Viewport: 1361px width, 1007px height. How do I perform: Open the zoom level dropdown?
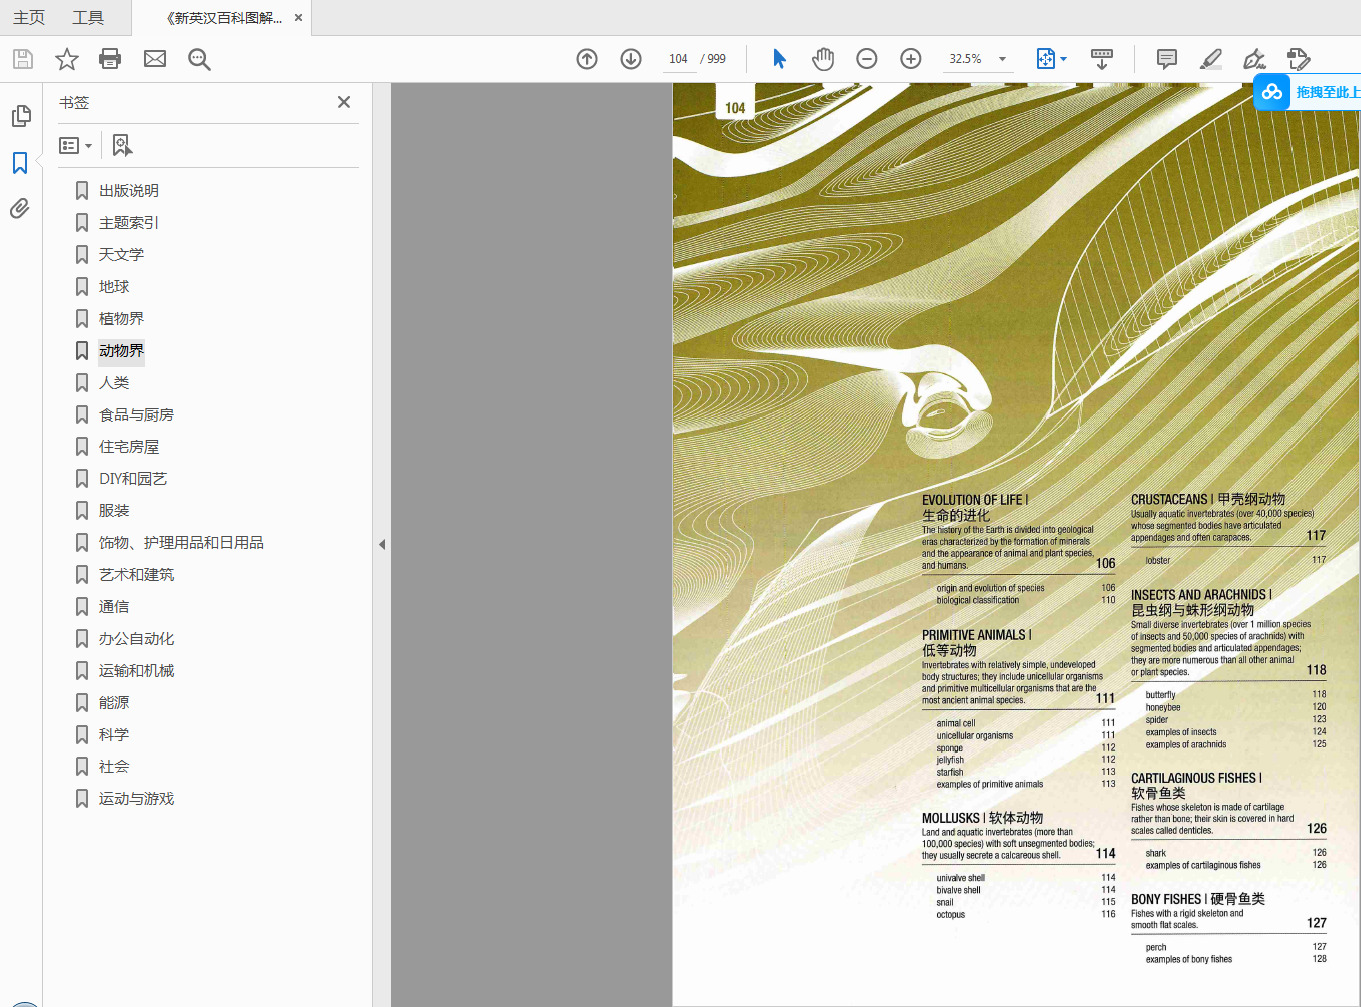(1002, 59)
